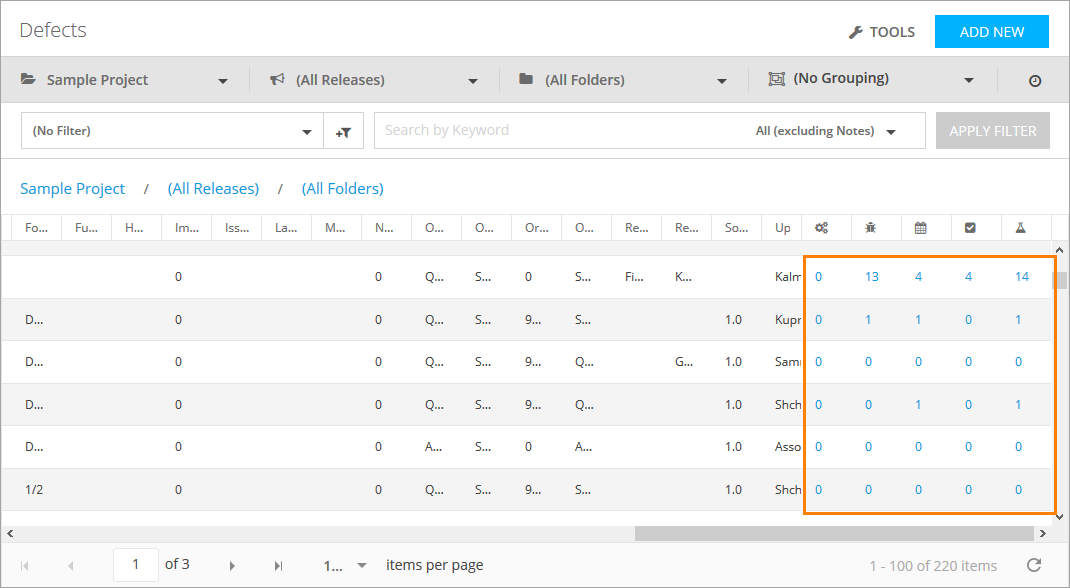Viewport: 1070px width, 588px height.
Task: Go to the next page
Action: 232,566
